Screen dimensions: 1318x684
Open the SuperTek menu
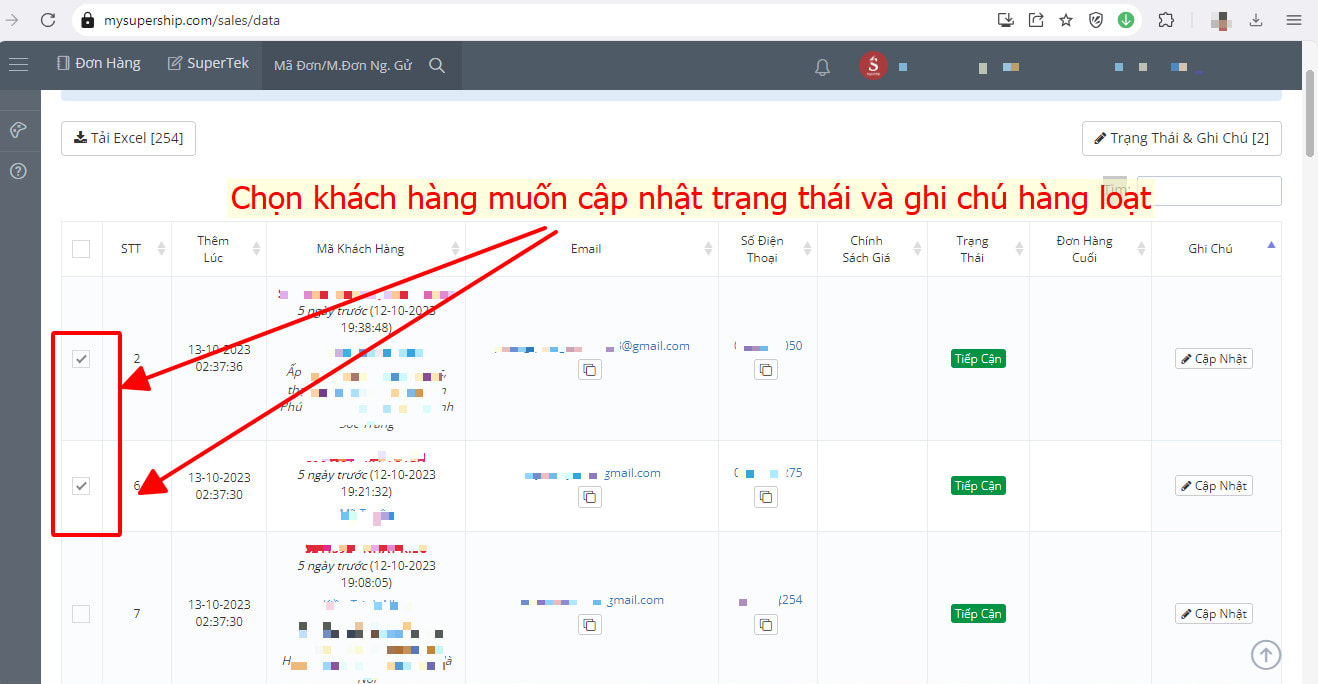(x=208, y=63)
